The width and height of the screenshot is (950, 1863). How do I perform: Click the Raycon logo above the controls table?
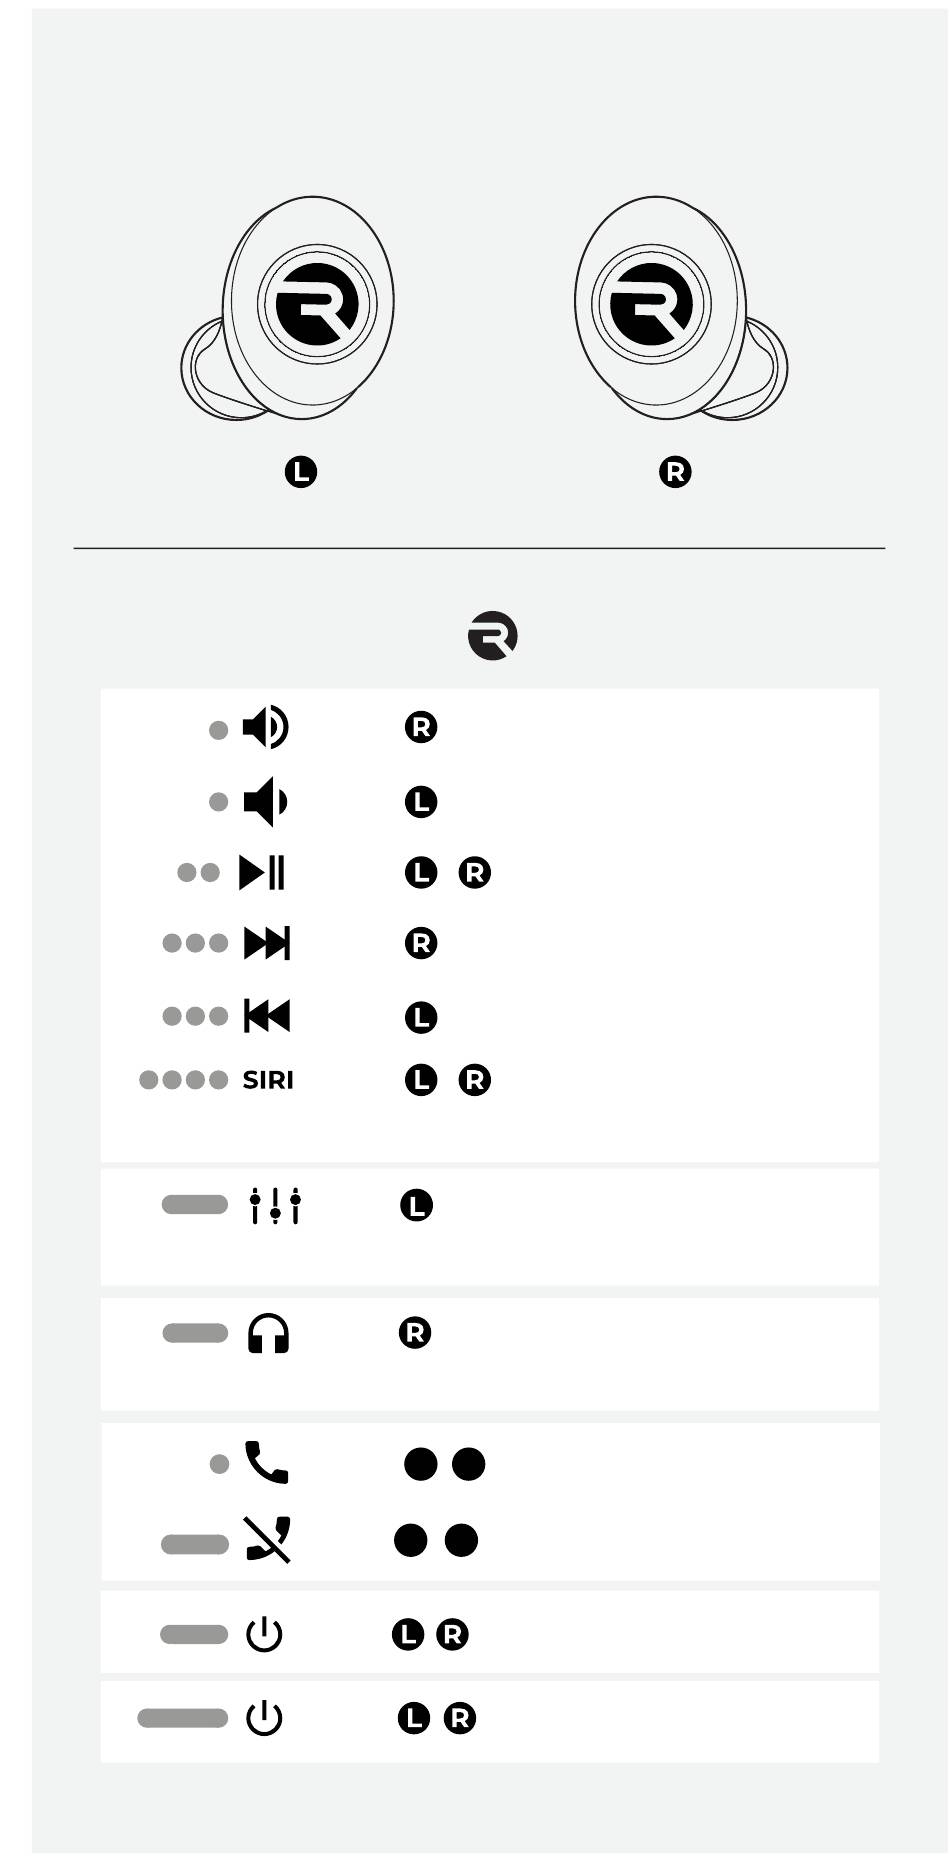coord(492,636)
